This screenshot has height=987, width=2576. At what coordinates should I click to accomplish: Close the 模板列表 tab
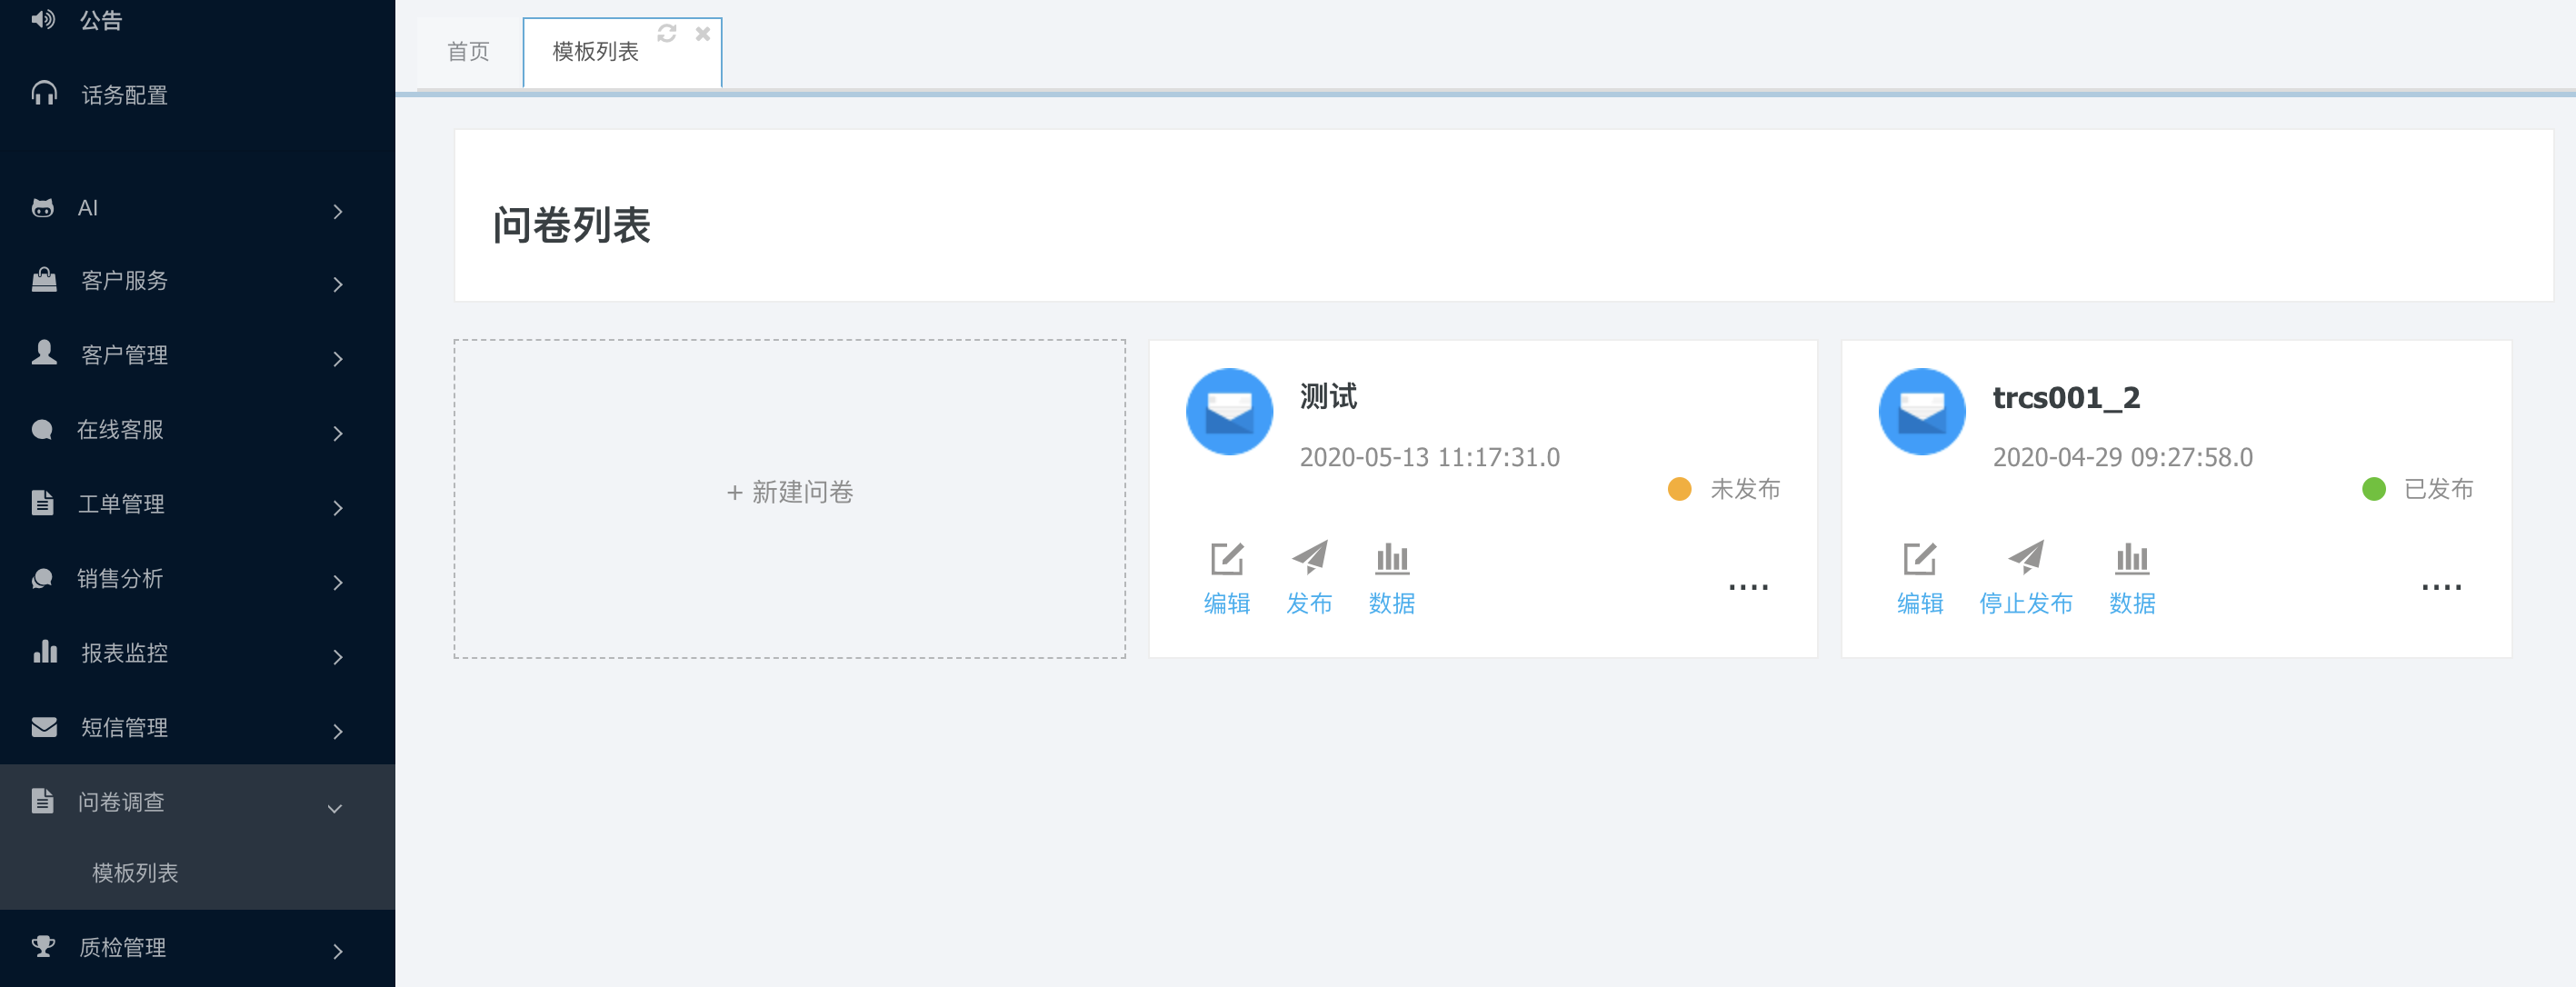coord(703,34)
